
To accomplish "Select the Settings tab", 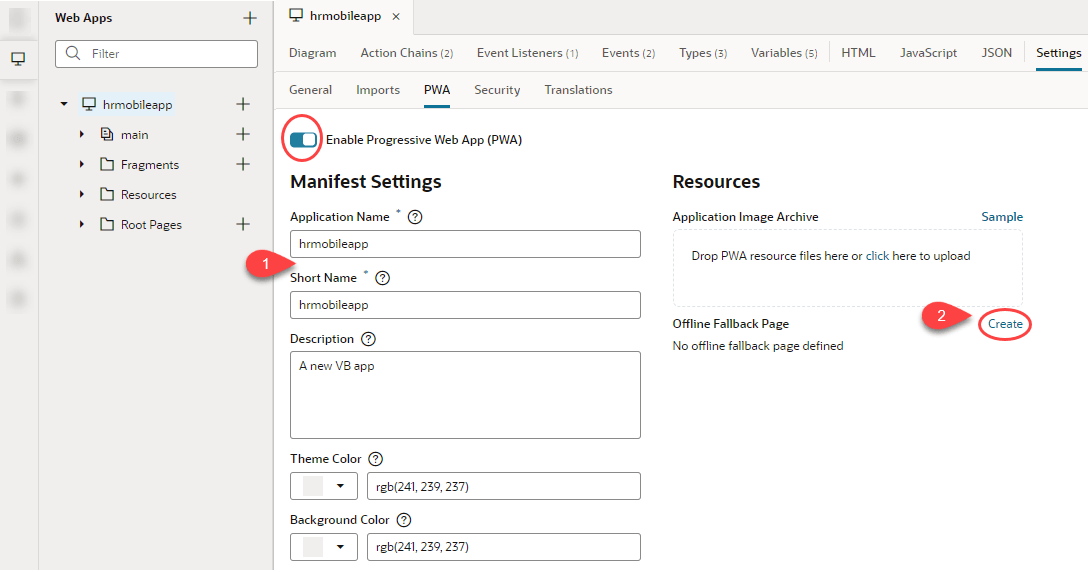I will coord(1058,53).
